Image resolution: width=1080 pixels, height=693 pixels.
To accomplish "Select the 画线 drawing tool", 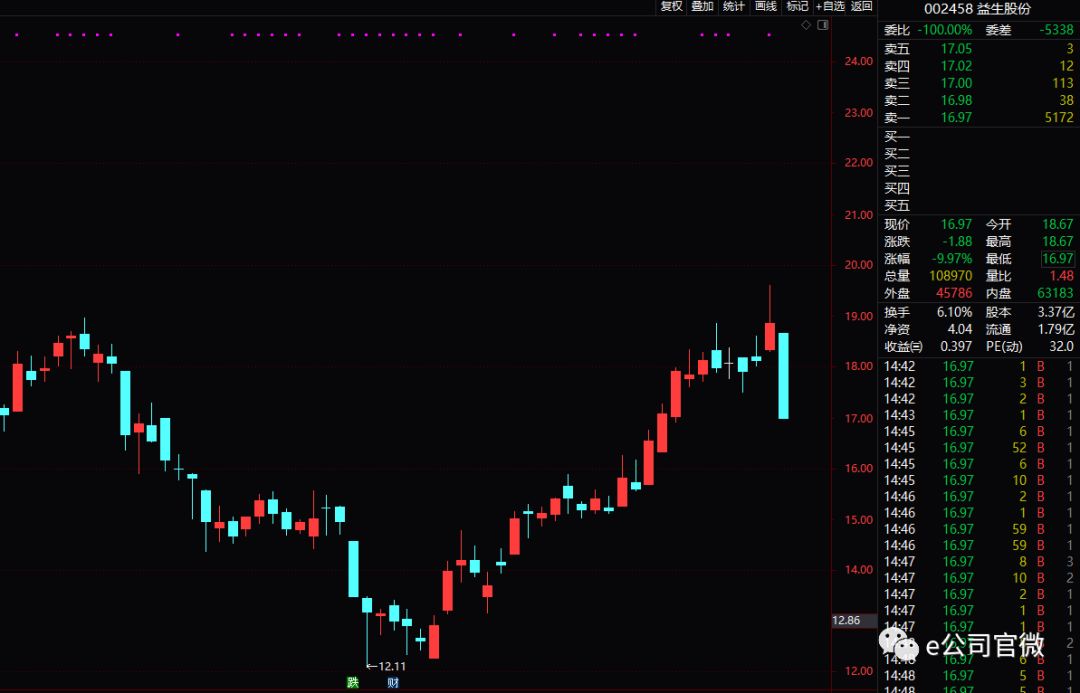I will tap(765, 6).
